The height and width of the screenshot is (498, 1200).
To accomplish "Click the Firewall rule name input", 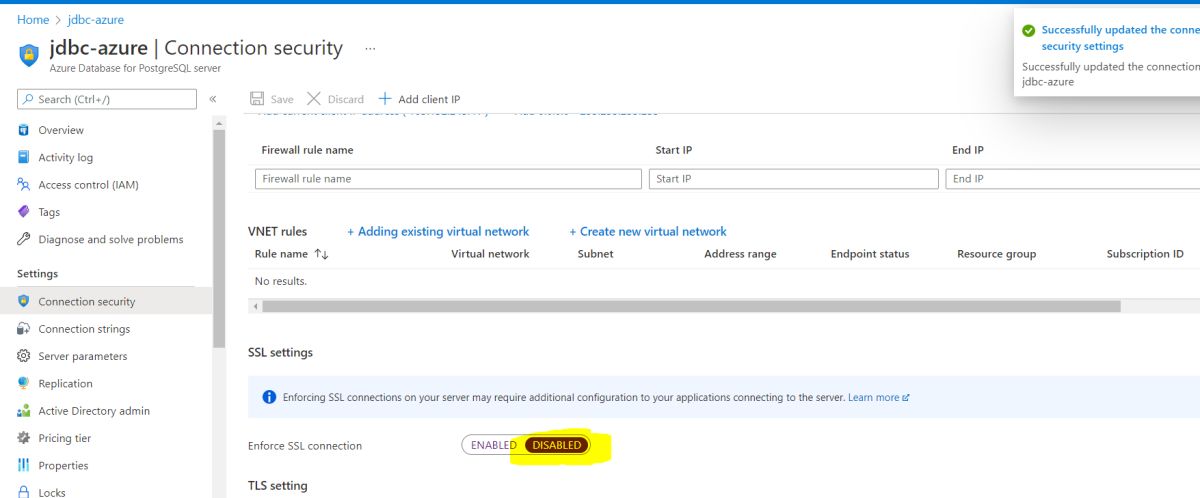I will coord(448,178).
